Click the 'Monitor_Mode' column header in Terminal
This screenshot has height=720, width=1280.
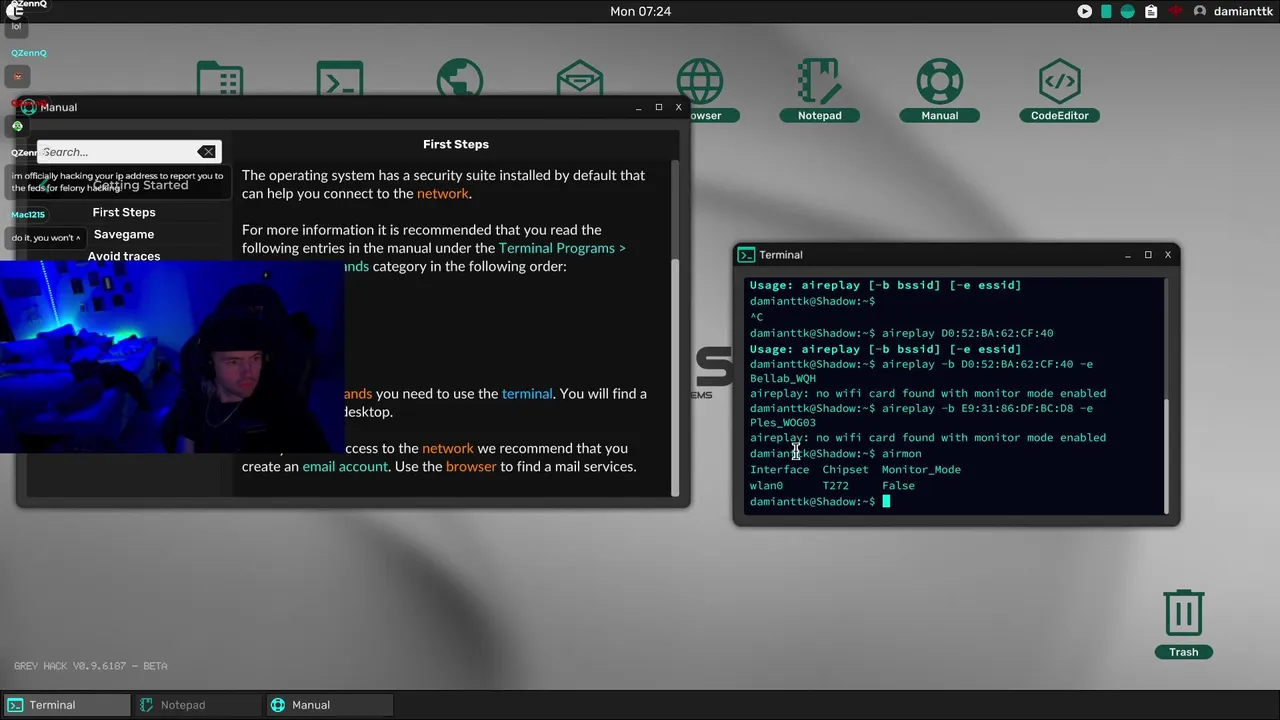point(921,470)
